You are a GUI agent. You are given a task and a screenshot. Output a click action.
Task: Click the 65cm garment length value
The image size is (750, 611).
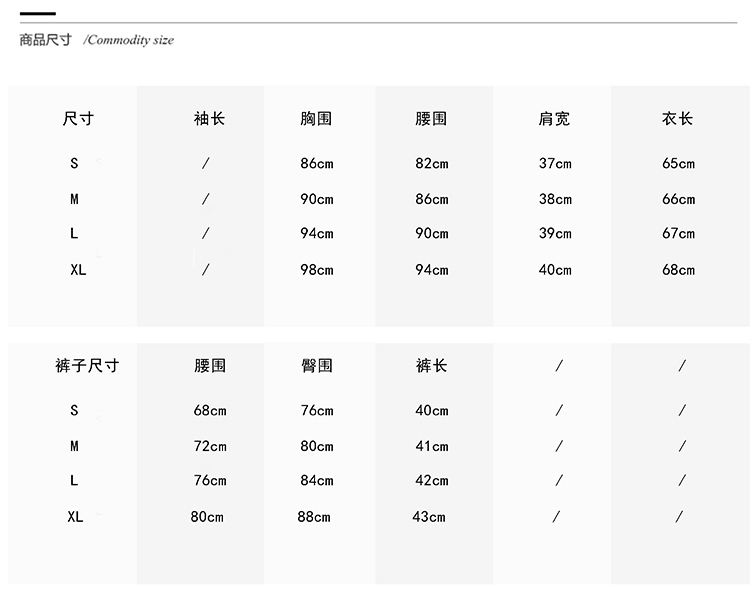(x=678, y=164)
